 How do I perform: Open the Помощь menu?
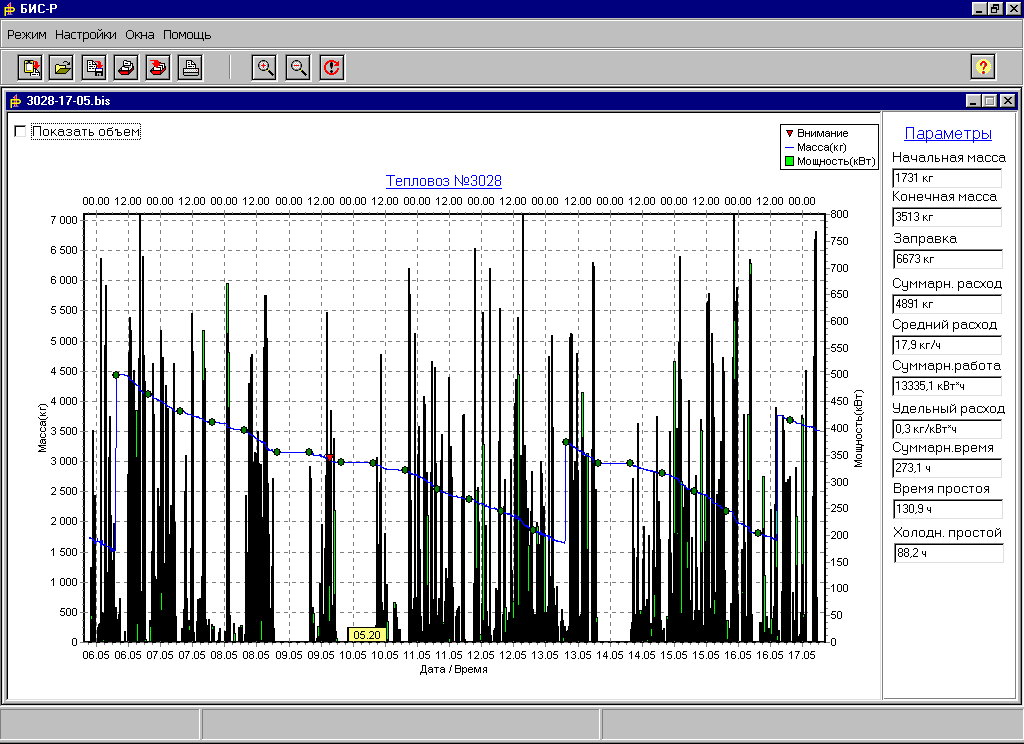pos(187,35)
